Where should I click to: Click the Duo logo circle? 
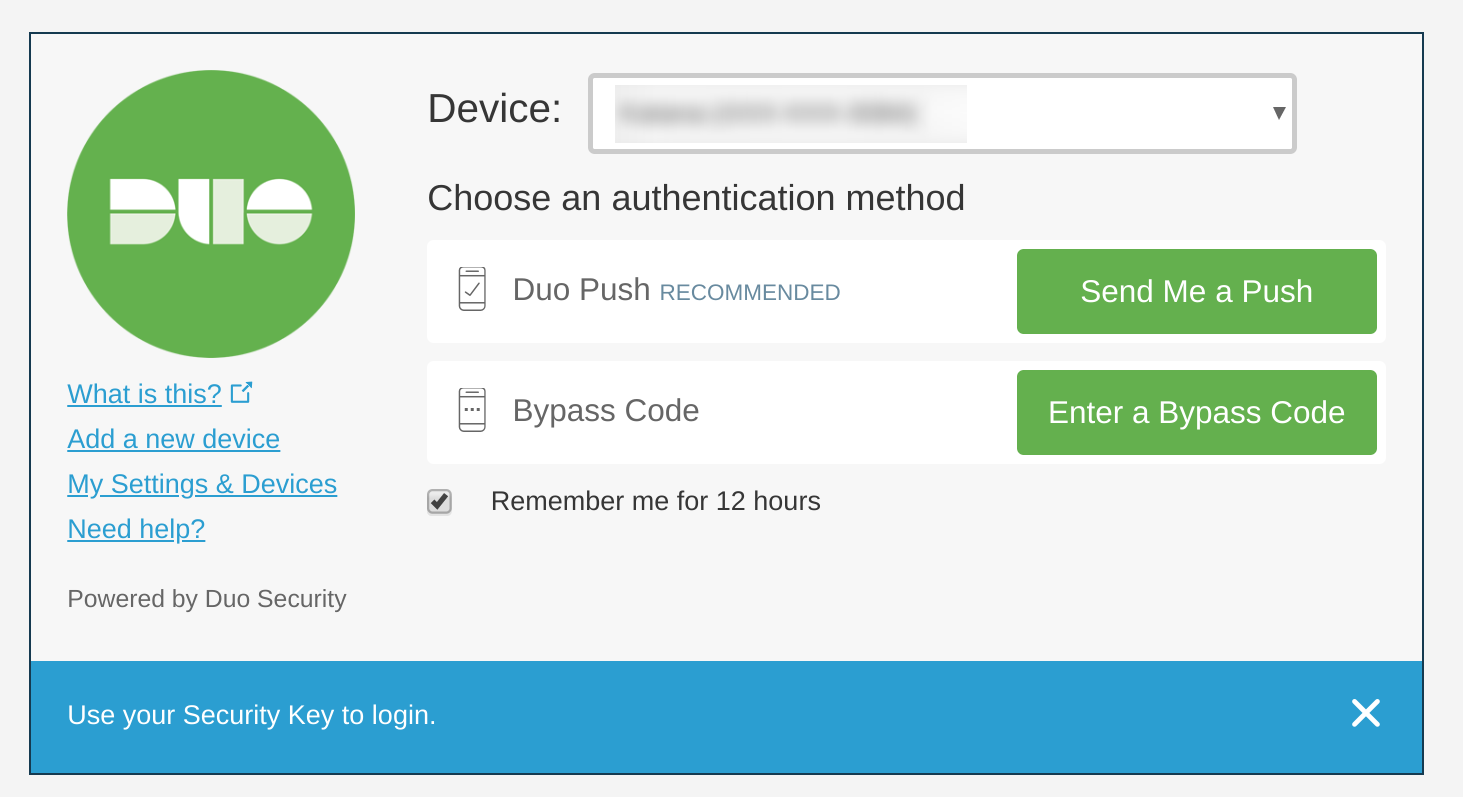click(x=211, y=214)
